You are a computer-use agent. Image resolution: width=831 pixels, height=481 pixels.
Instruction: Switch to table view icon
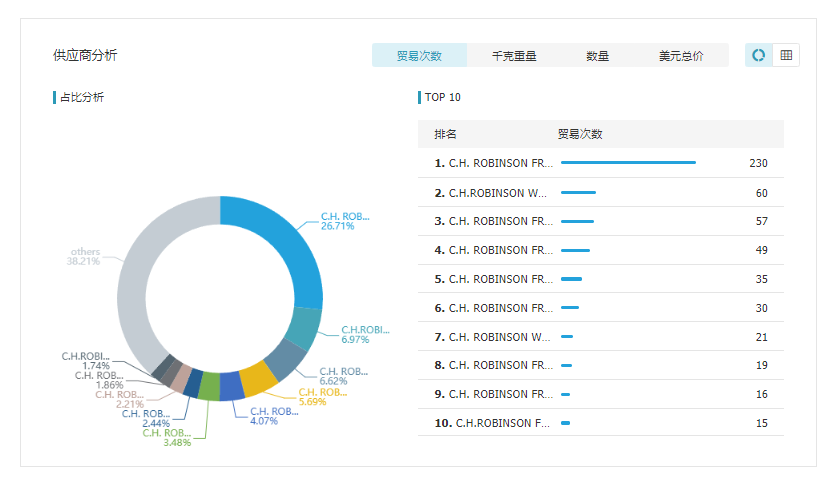tap(786, 55)
